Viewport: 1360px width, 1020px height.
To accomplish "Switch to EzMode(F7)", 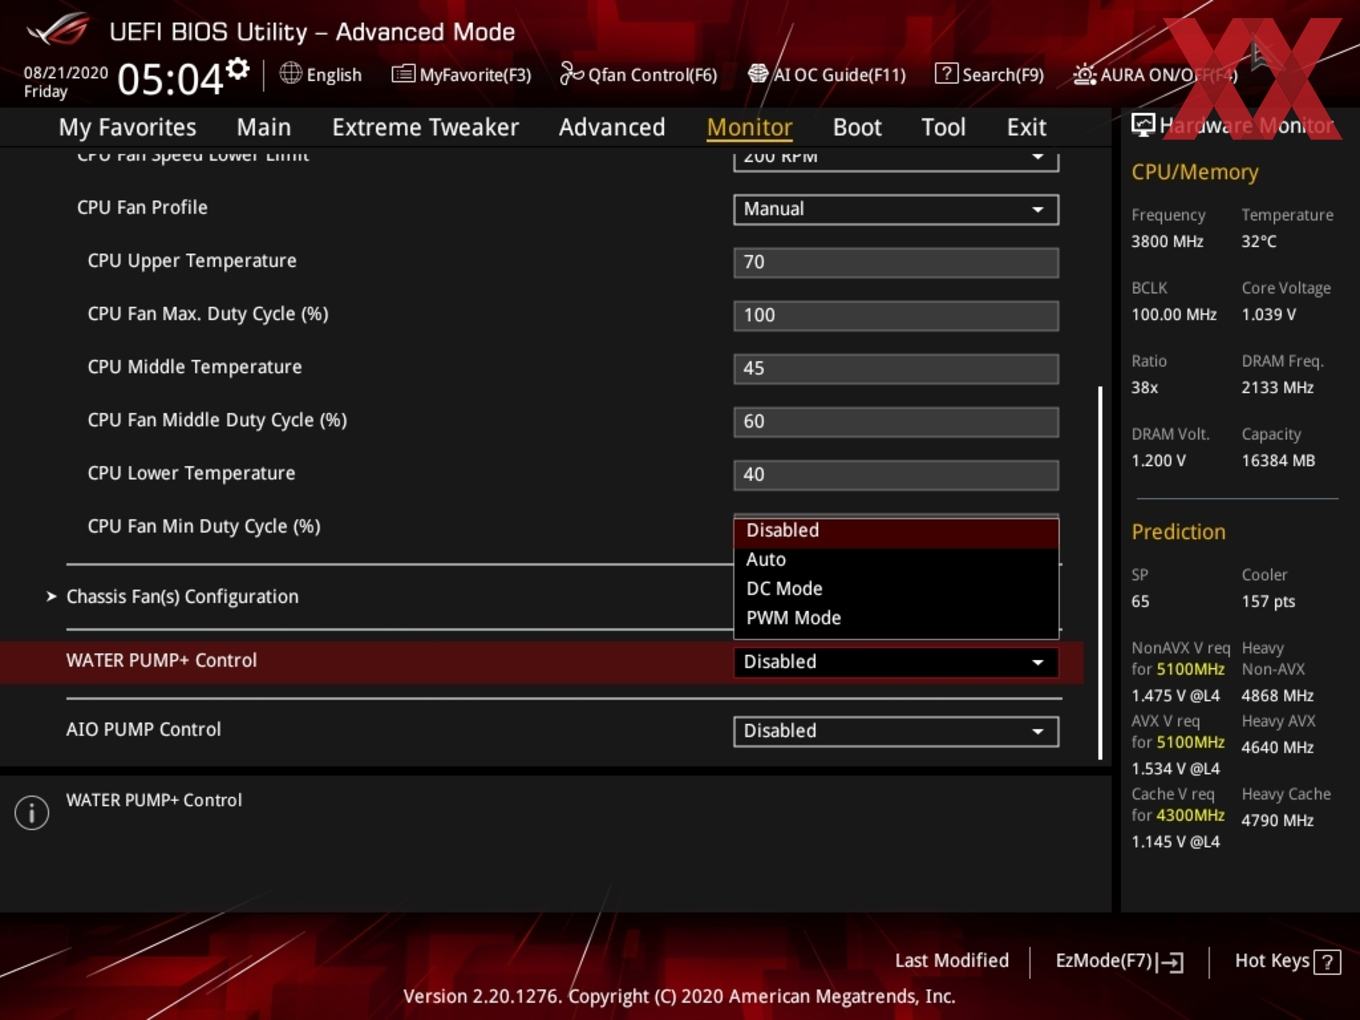I will click(x=1119, y=961).
